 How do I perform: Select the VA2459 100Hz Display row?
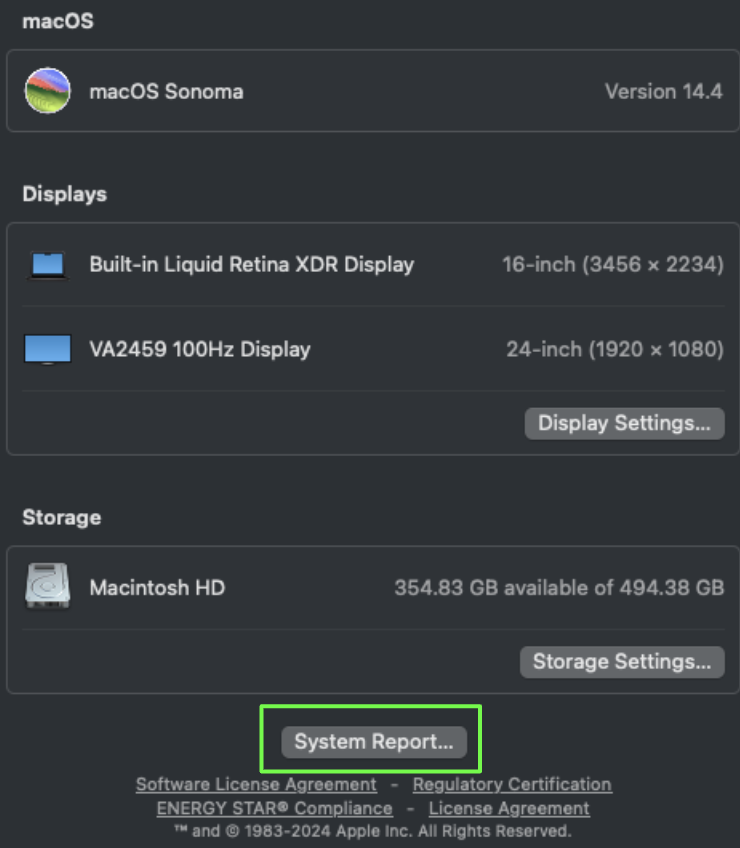(x=373, y=349)
